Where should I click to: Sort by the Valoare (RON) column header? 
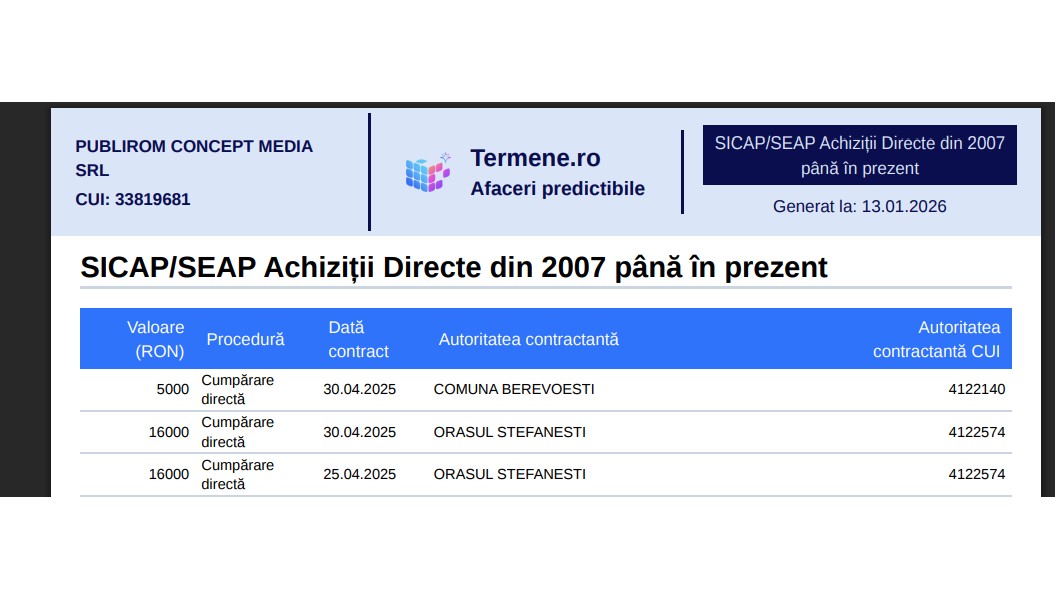click(x=158, y=339)
